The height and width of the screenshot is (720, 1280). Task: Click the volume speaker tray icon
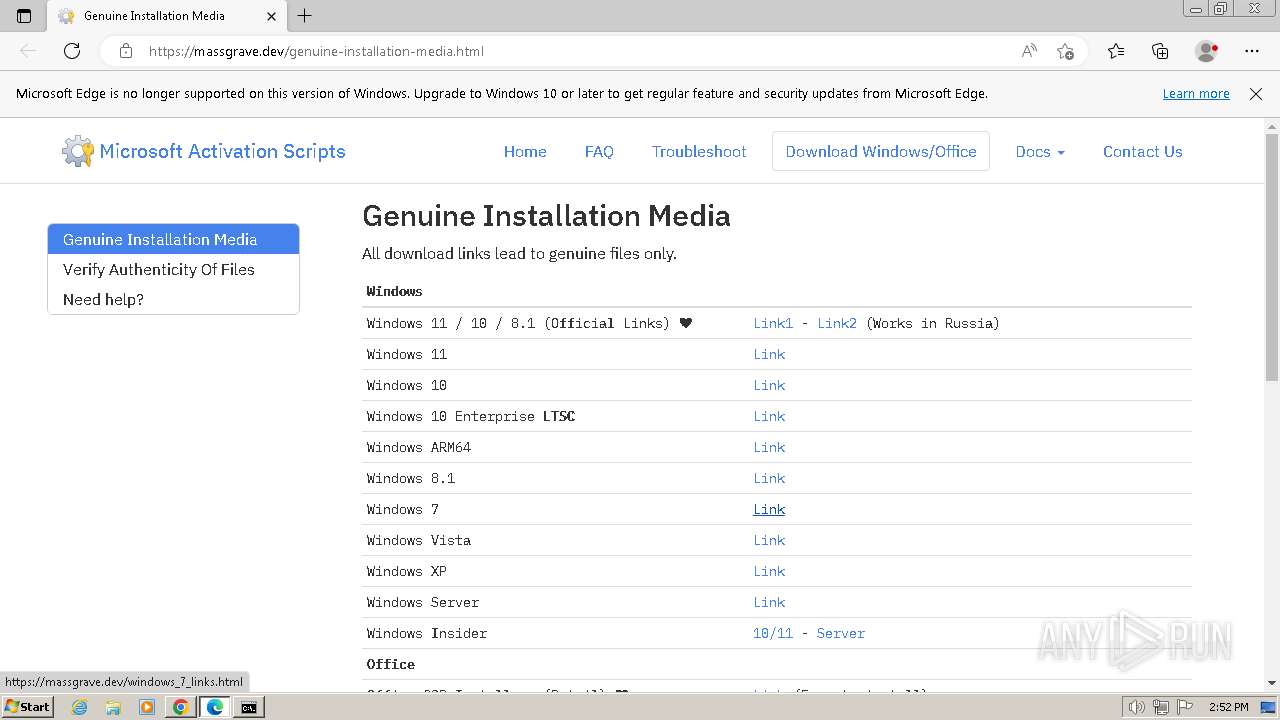1136,707
